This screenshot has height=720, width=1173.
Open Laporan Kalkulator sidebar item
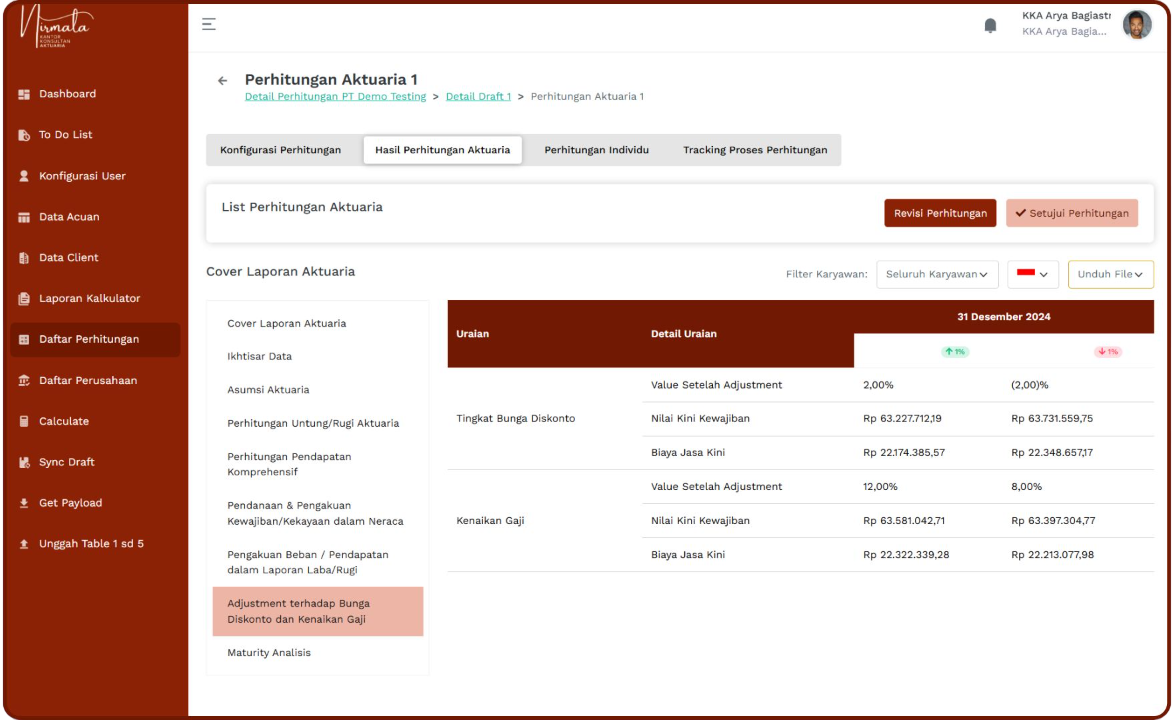(89, 299)
